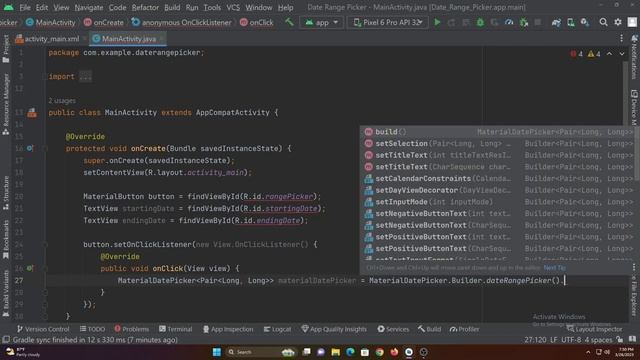Open the TODO tool window
Image resolution: width=640 pixels, height=360 pixels.
92,329
